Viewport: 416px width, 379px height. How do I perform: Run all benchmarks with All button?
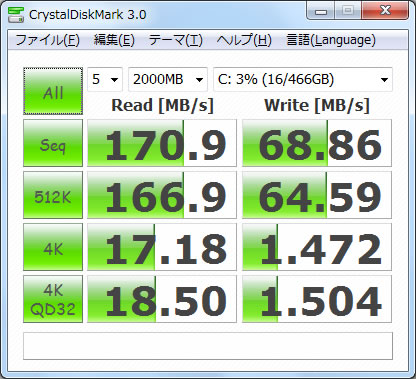pos(53,91)
